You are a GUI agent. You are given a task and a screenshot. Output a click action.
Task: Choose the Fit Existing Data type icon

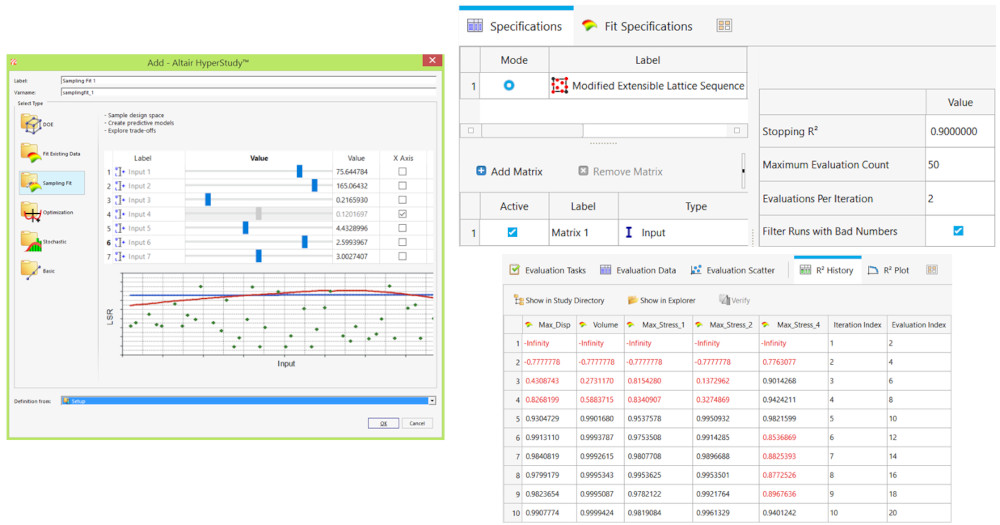[31, 153]
